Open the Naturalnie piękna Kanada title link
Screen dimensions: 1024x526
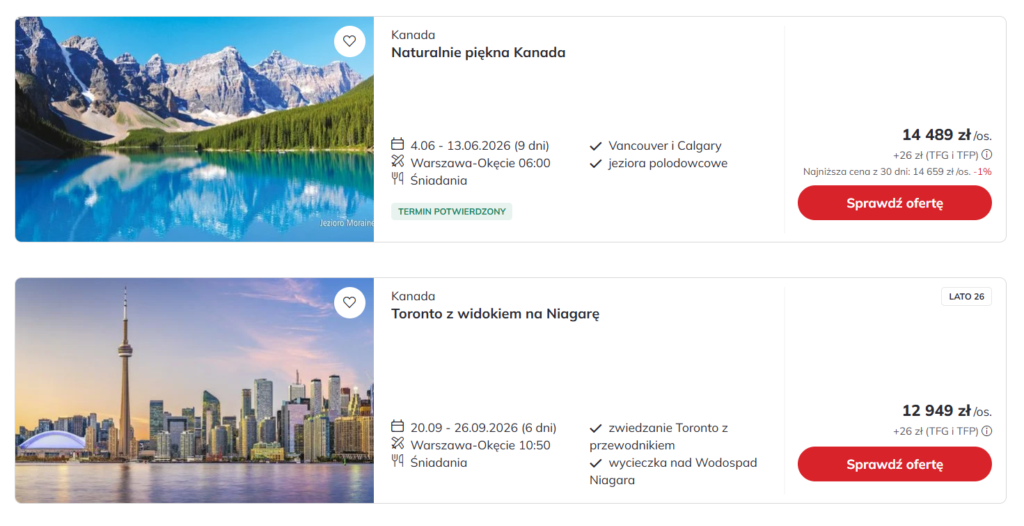coord(478,53)
